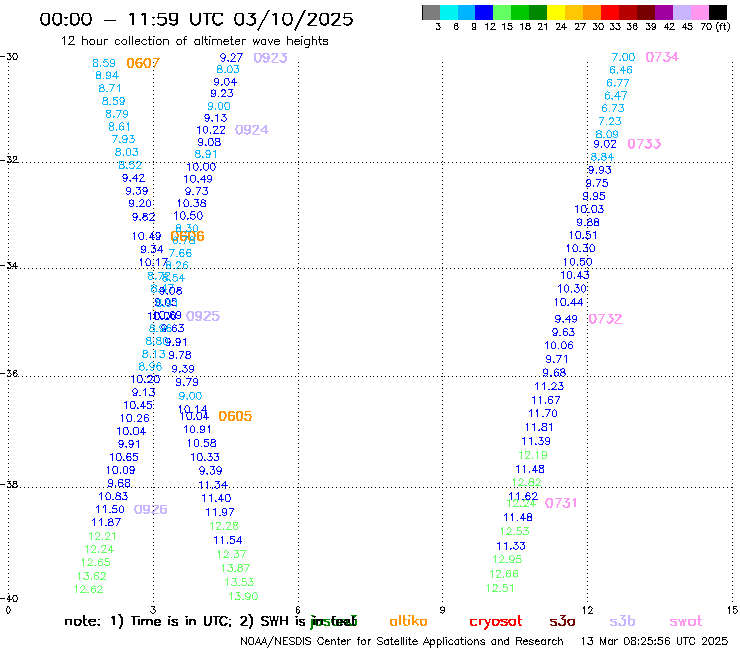This screenshot has height=650, width=740.
Task: Click the red swatch in the color legend
Action: 610,12
